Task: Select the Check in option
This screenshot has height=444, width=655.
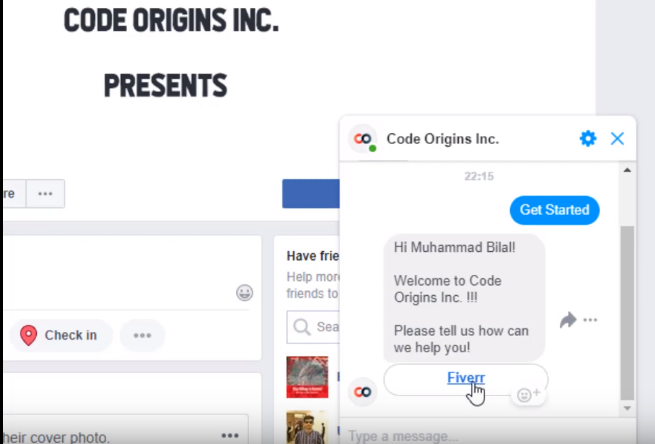Action: click(x=61, y=335)
